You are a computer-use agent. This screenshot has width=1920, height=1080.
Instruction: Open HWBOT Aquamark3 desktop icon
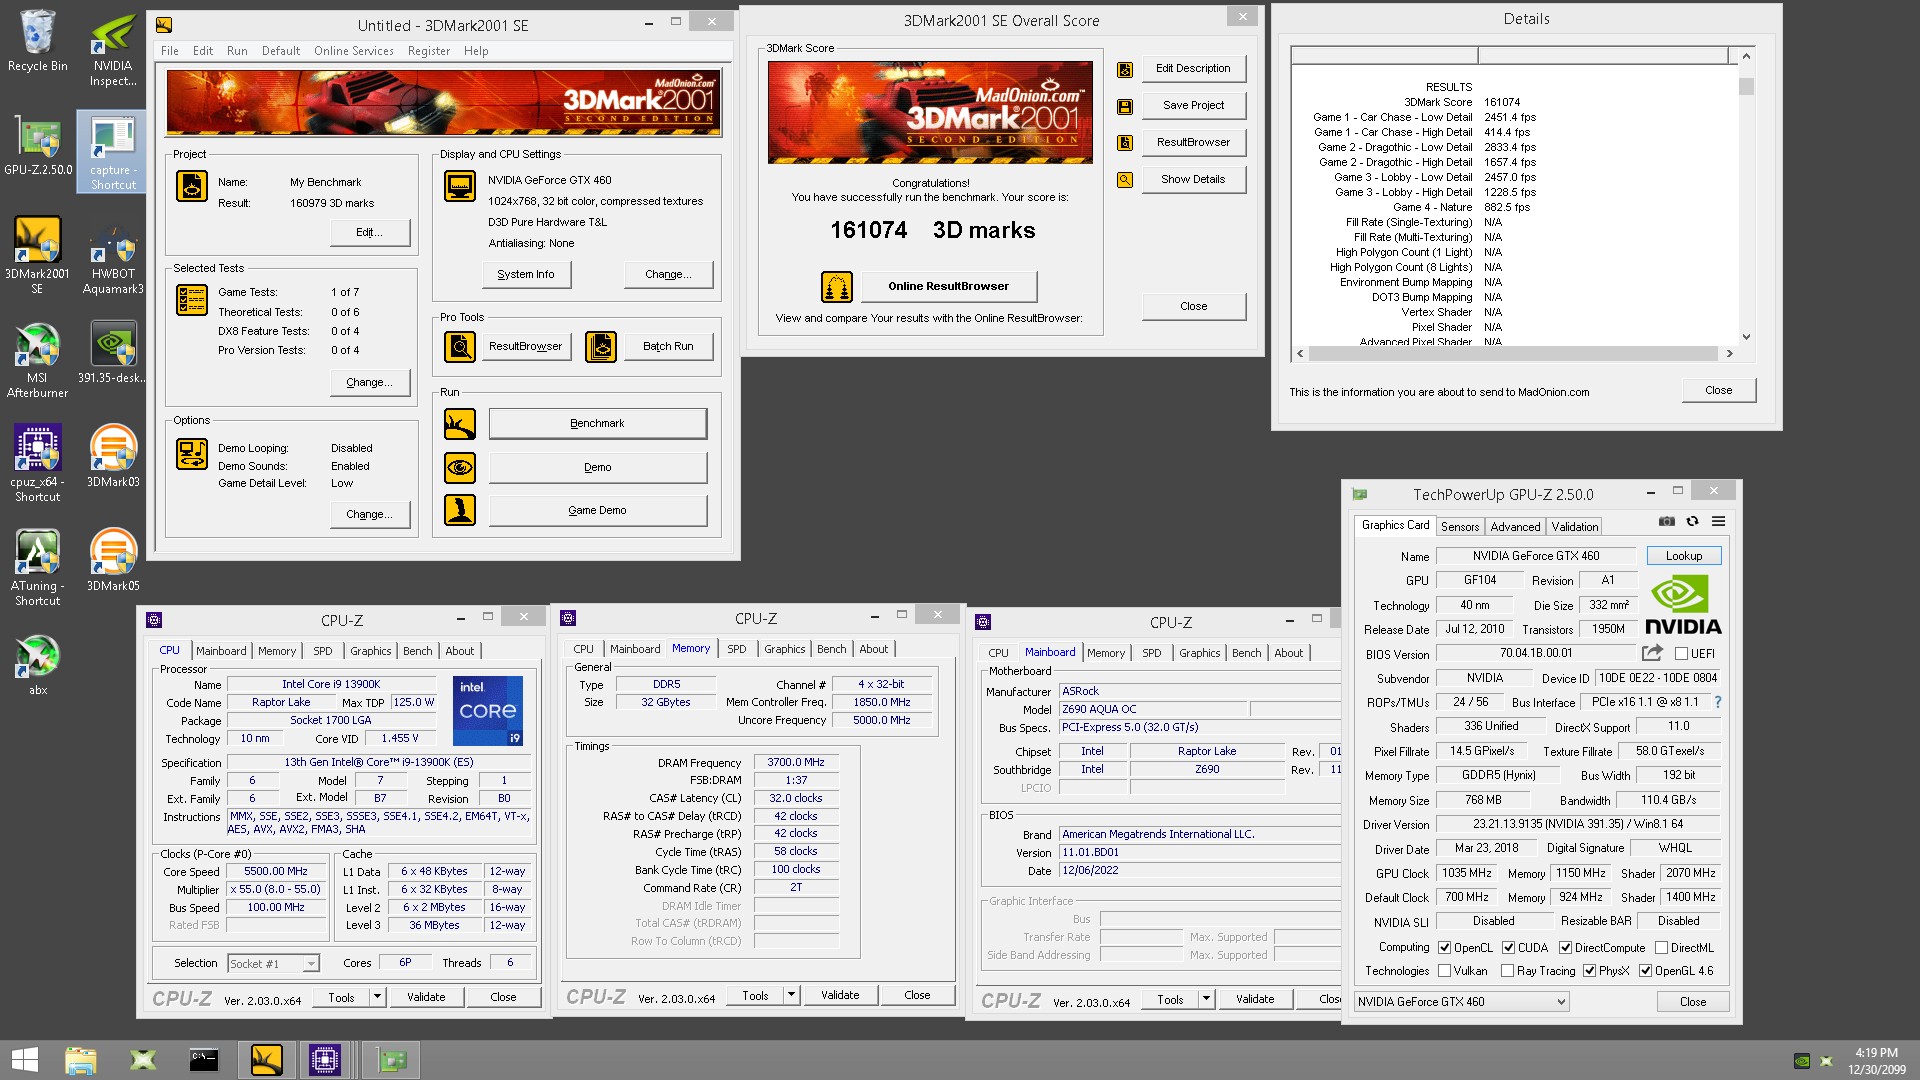(x=113, y=255)
